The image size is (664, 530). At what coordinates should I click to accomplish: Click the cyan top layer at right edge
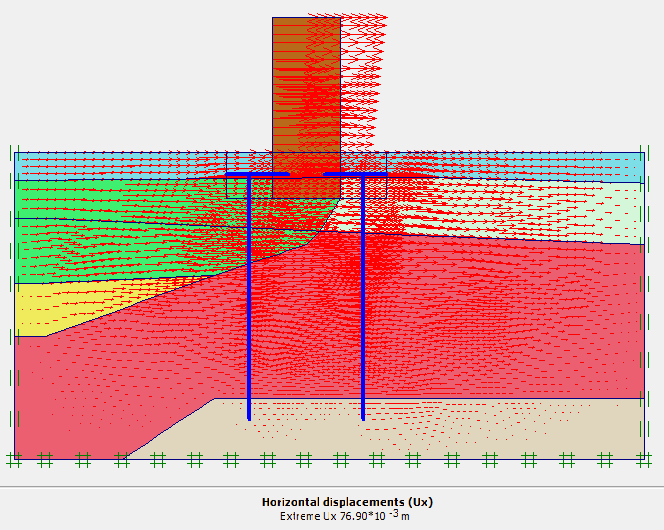coord(620,166)
